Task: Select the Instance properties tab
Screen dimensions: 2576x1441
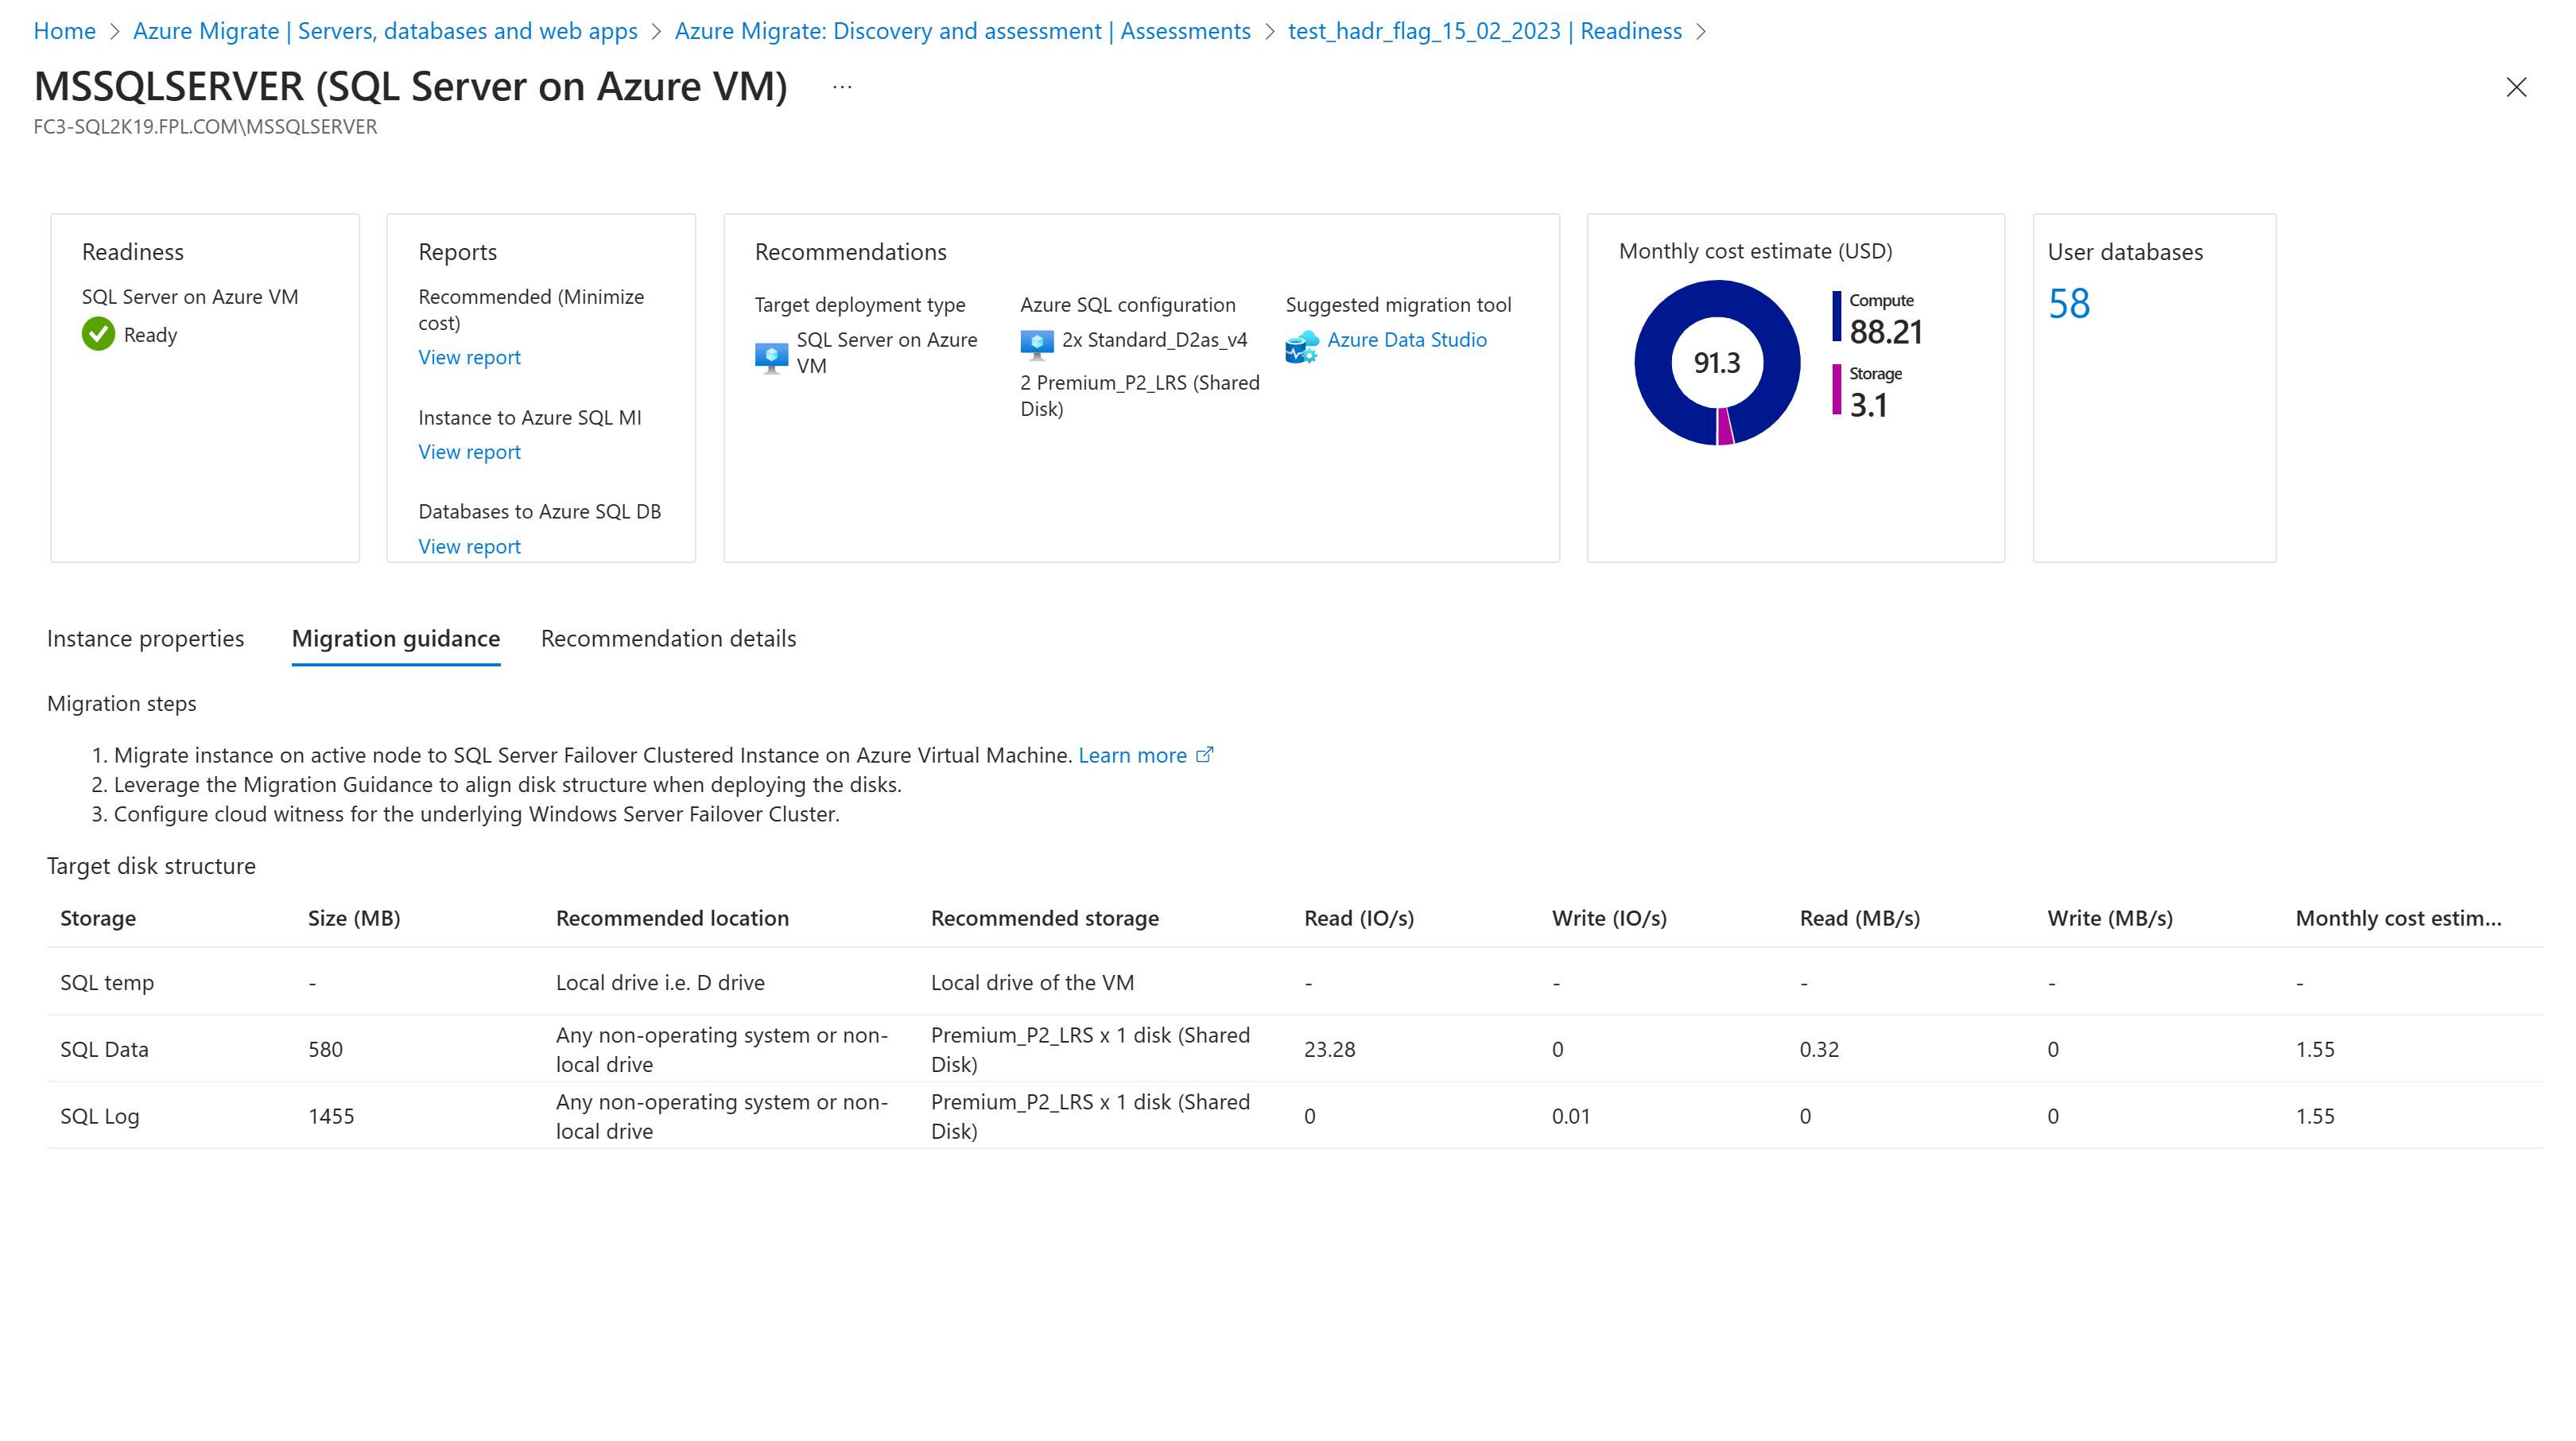Action: point(145,637)
